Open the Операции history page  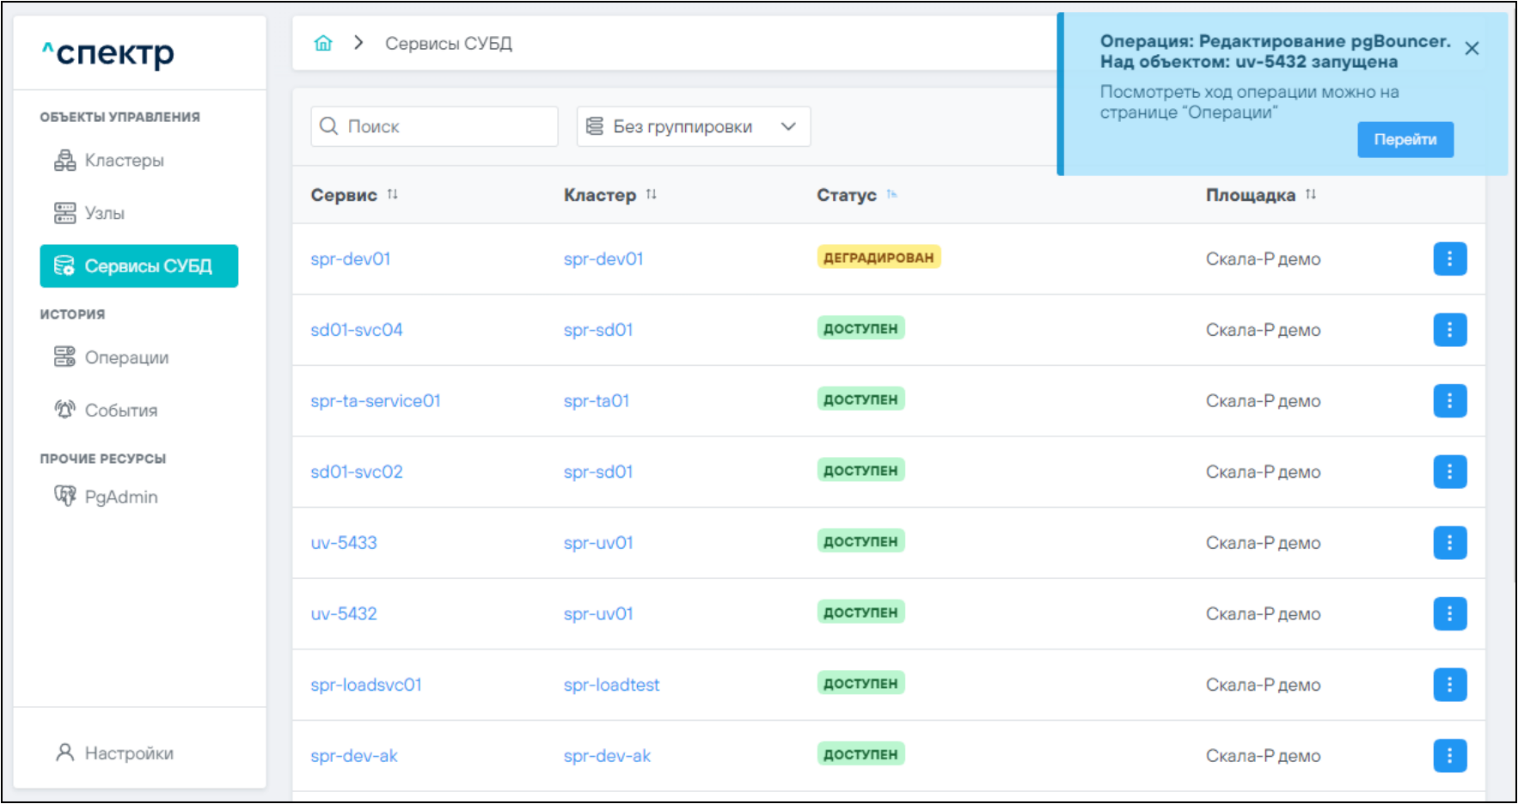126,357
